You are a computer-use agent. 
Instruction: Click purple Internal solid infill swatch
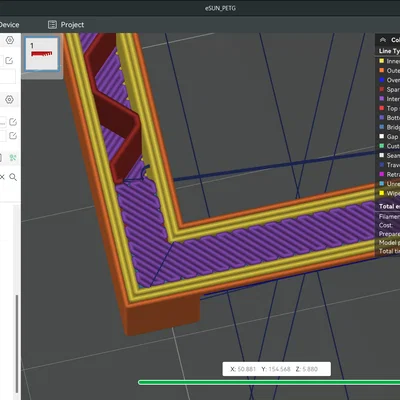click(382, 99)
